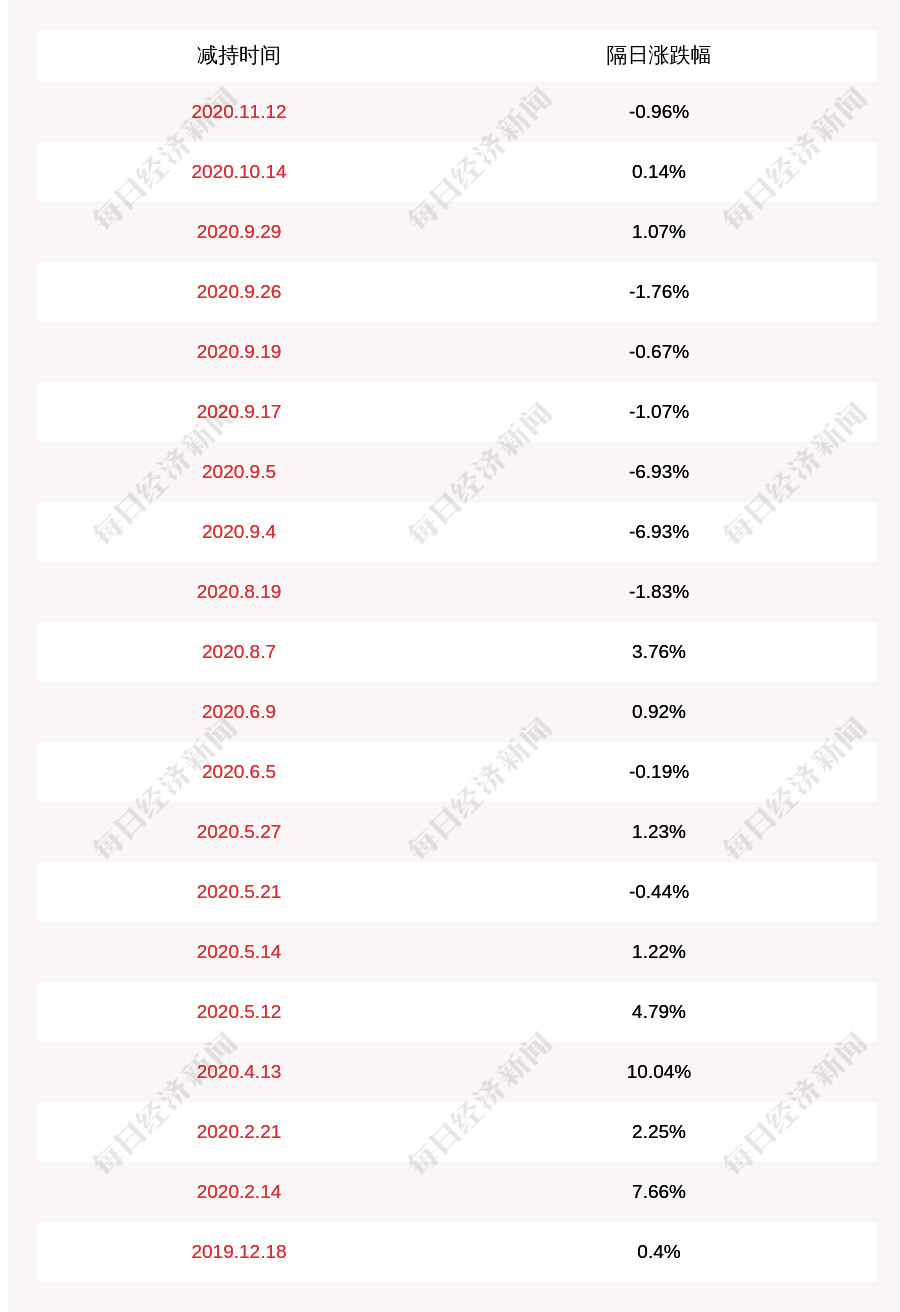Select the 2020.9.19 row date
This screenshot has width=900, height=1312.
point(239,351)
